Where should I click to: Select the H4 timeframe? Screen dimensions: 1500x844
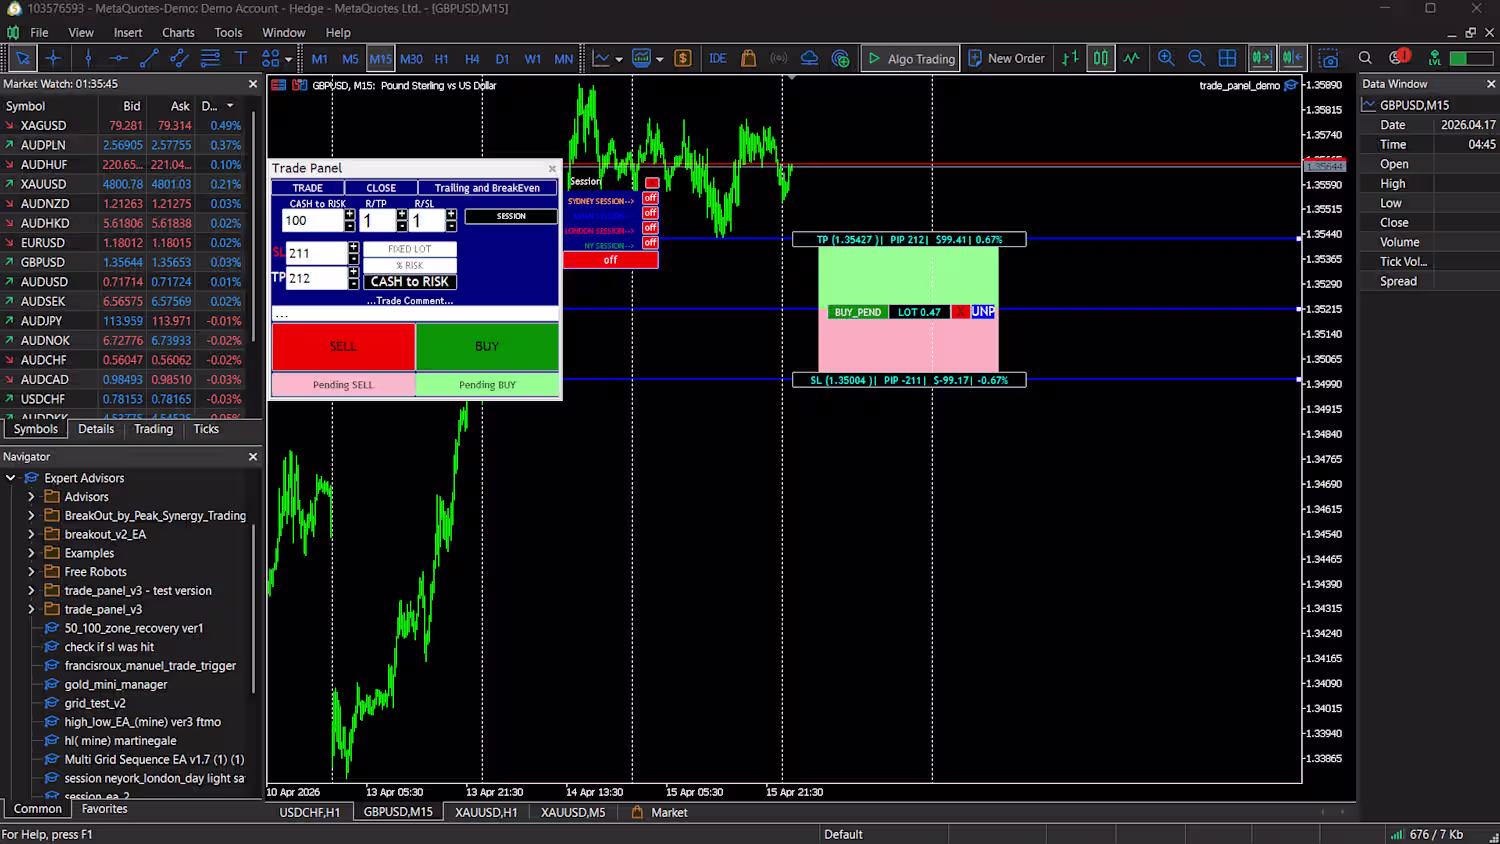tap(472, 59)
